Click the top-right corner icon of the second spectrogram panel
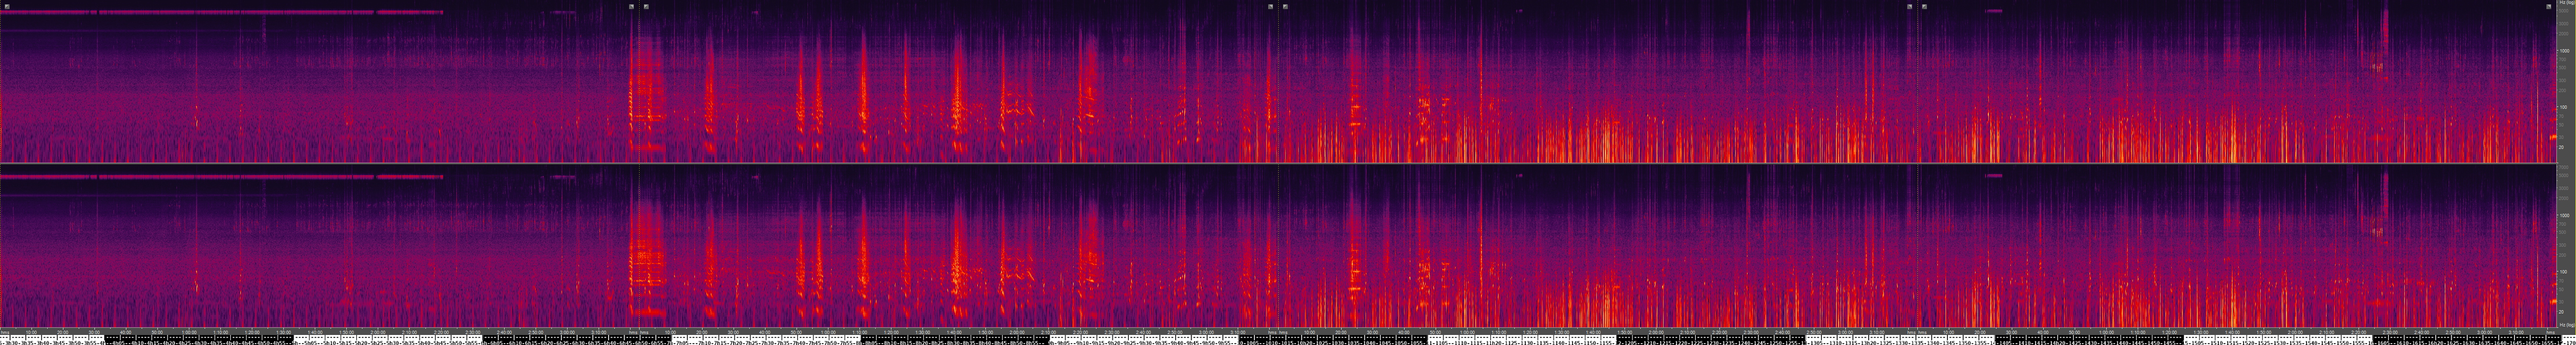This screenshot has height=345, width=2576. click(x=1270, y=6)
